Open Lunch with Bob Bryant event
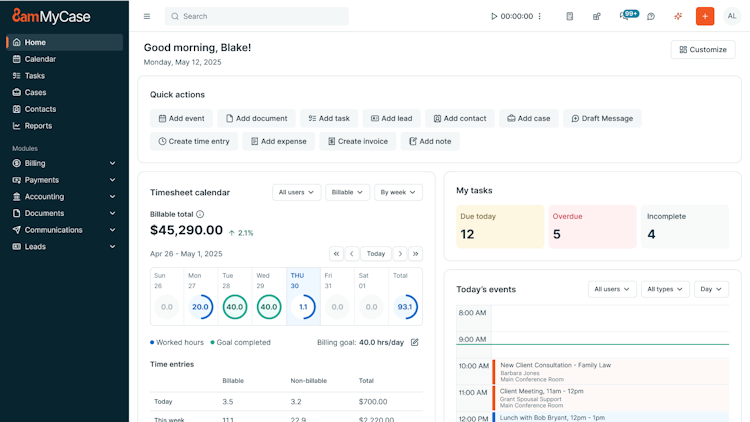 pos(611,417)
